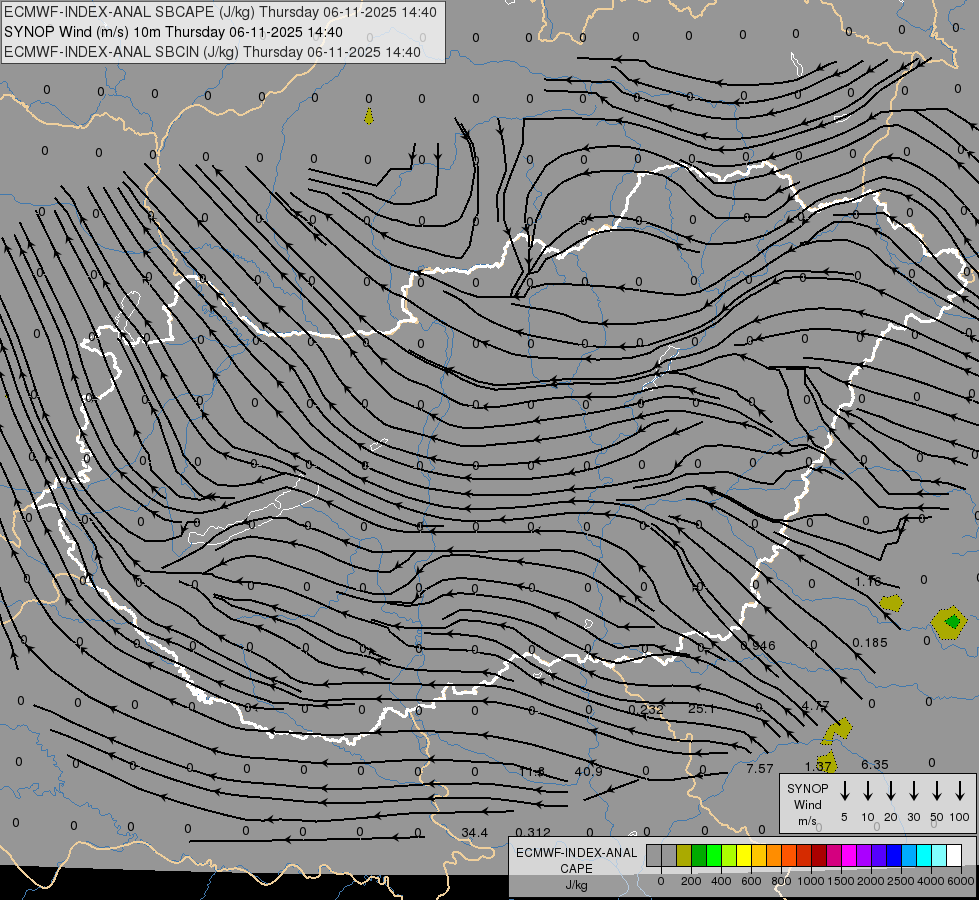The width and height of the screenshot is (979, 900).
Task: Click the '34.4' CAPE value on map
Action: pyautogui.click(x=475, y=833)
